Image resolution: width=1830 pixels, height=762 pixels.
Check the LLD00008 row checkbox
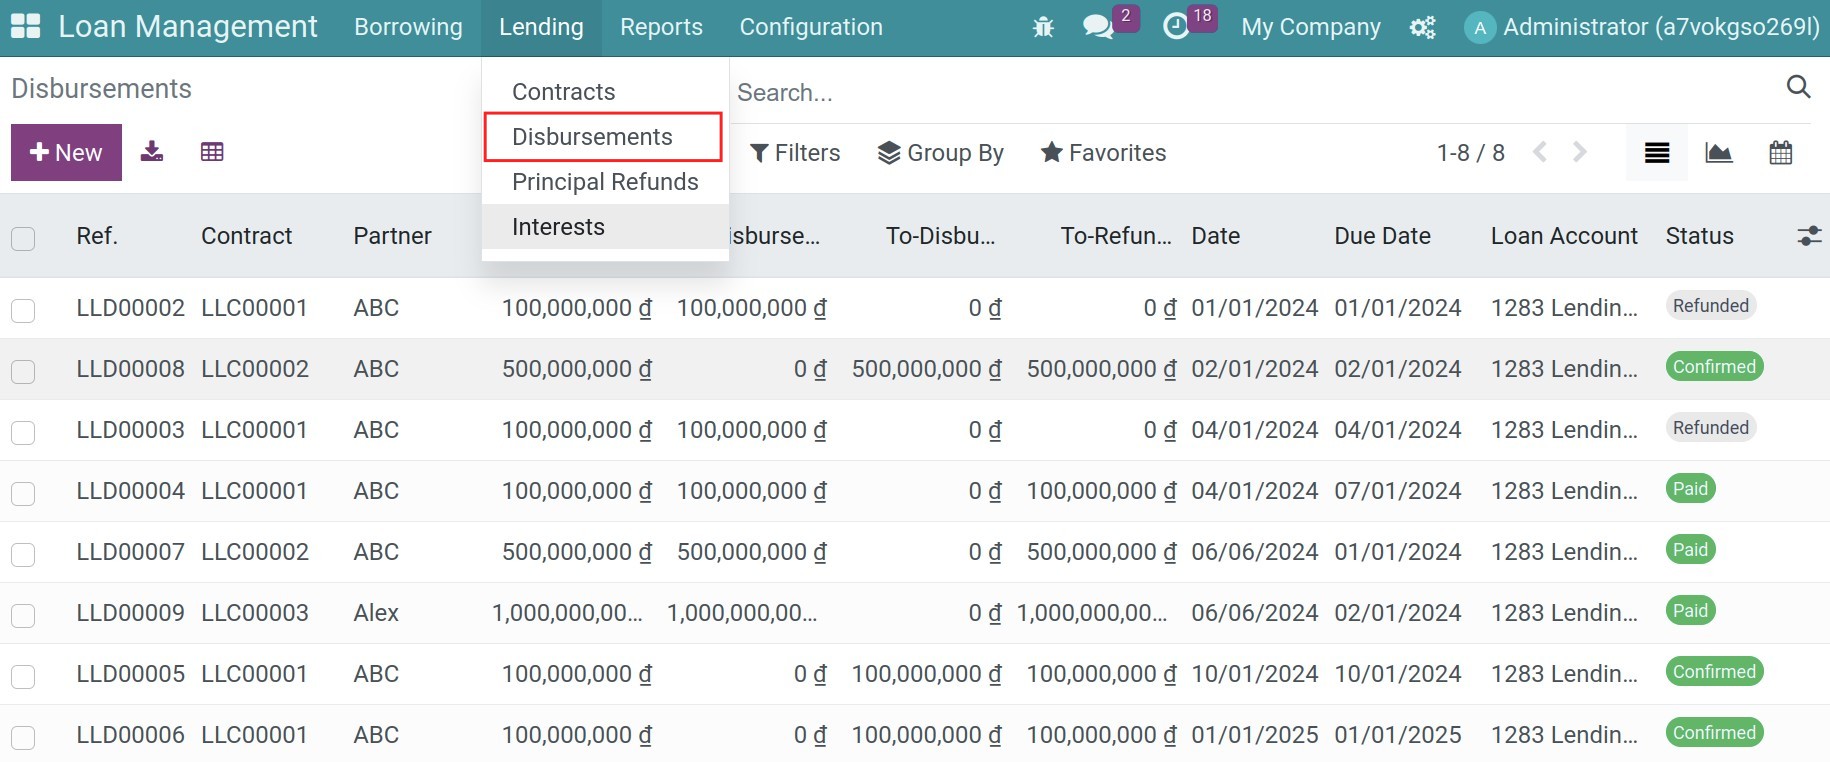pyautogui.click(x=23, y=371)
